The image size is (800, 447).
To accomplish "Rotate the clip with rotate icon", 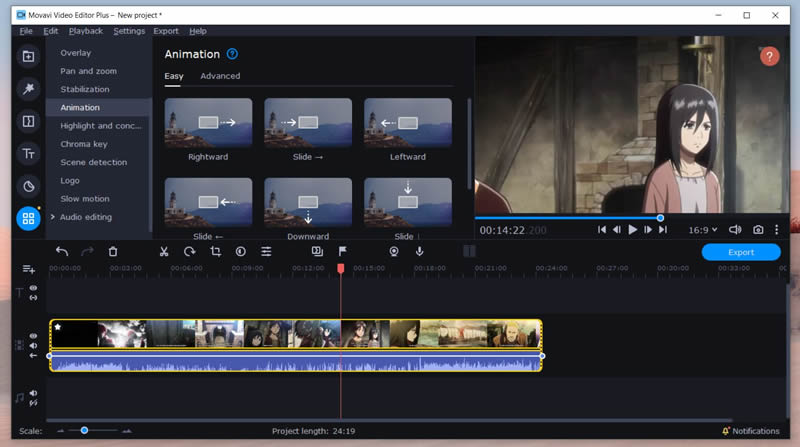I will [x=189, y=251].
